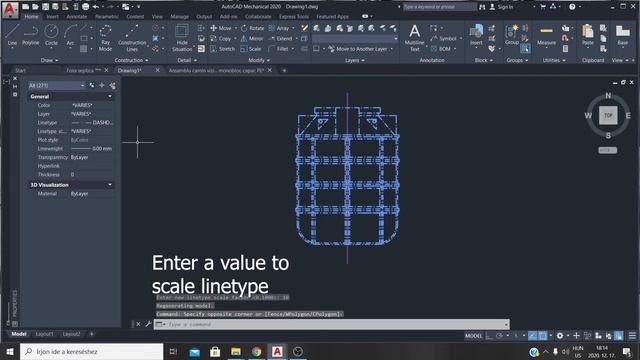Screen dimensions: 640x360
Task: Open Chrome from the taskbar
Action: [x=256, y=351]
